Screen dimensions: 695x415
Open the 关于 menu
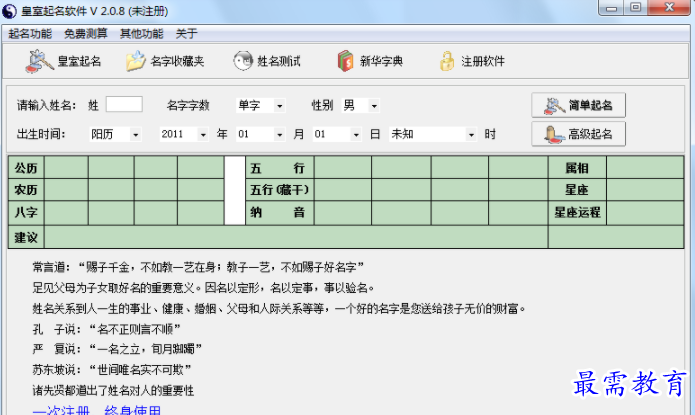coord(187,34)
